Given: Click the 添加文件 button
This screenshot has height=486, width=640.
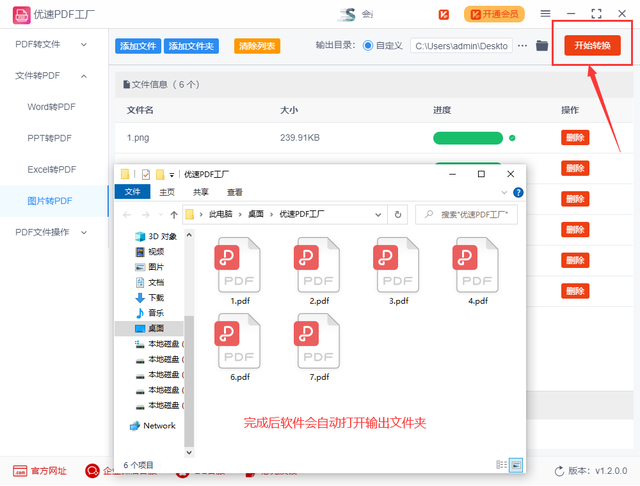Looking at the screenshot, I should point(138,46).
